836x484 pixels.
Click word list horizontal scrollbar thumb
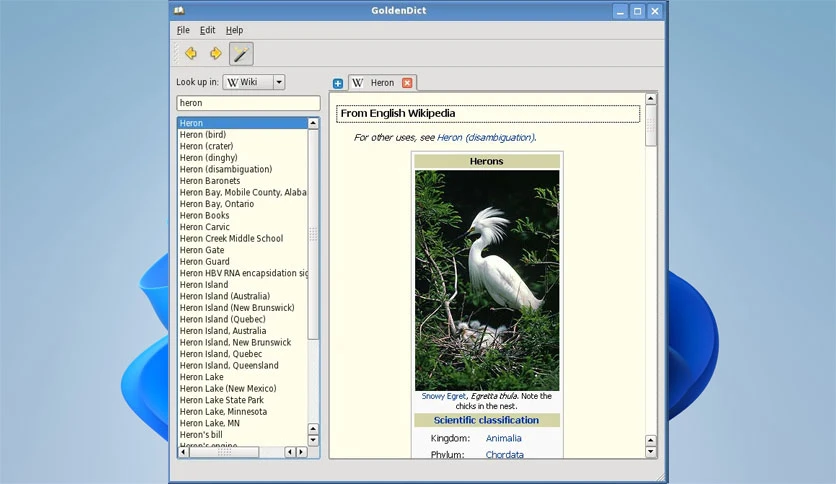224,452
